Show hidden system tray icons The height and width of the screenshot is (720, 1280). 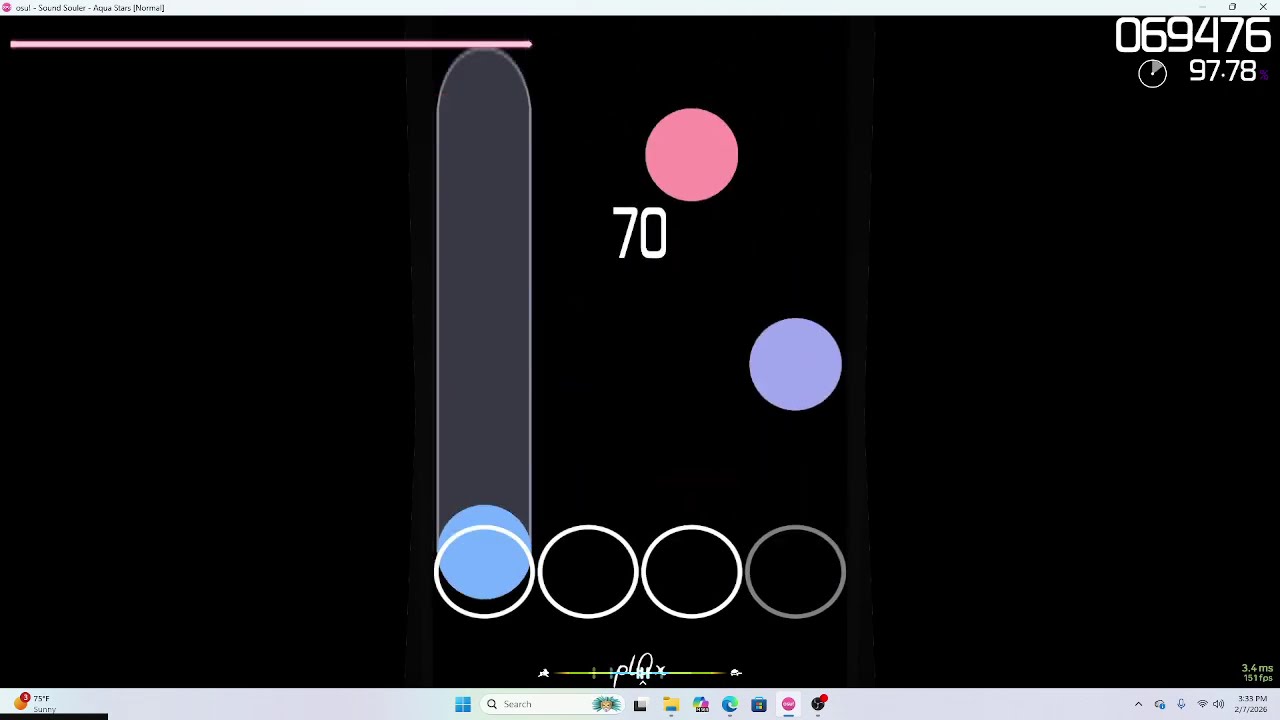[1138, 704]
